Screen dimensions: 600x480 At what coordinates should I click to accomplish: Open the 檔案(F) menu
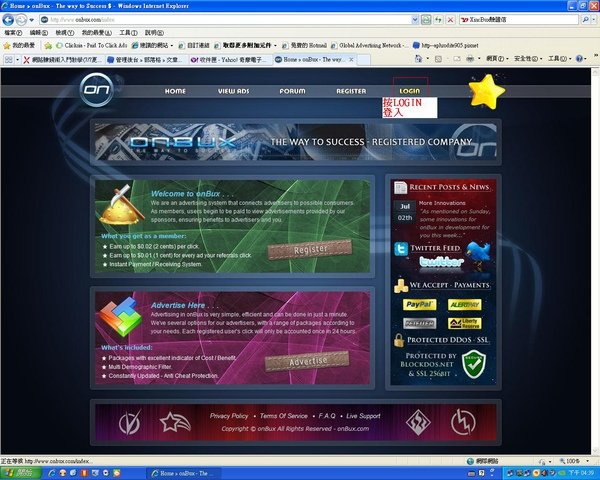tap(13, 33)
